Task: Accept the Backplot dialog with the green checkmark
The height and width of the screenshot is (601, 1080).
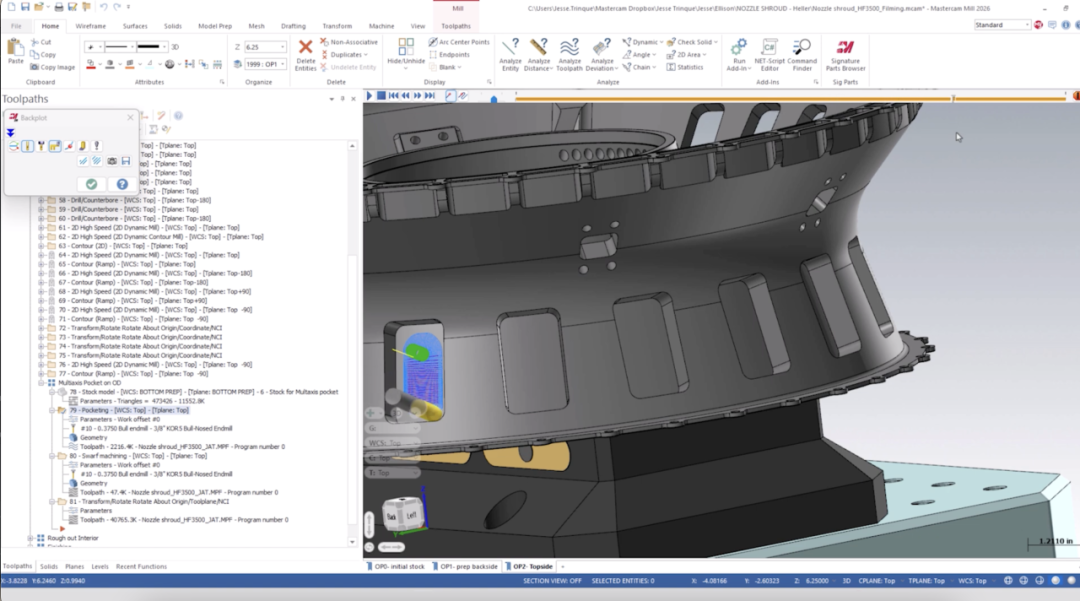Action: 92,184
